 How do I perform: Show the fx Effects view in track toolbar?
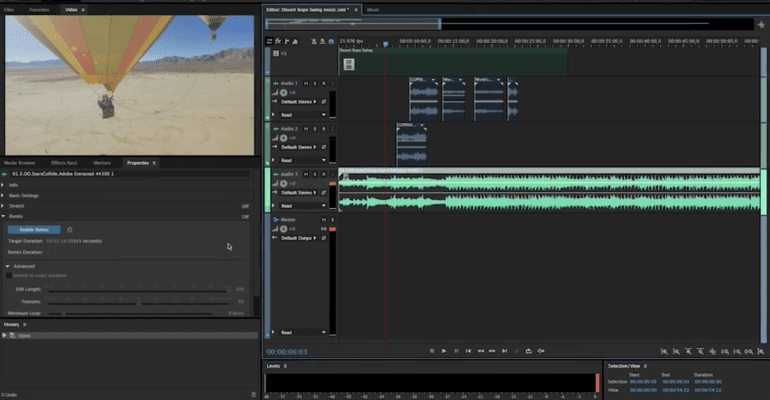[278, 41]
